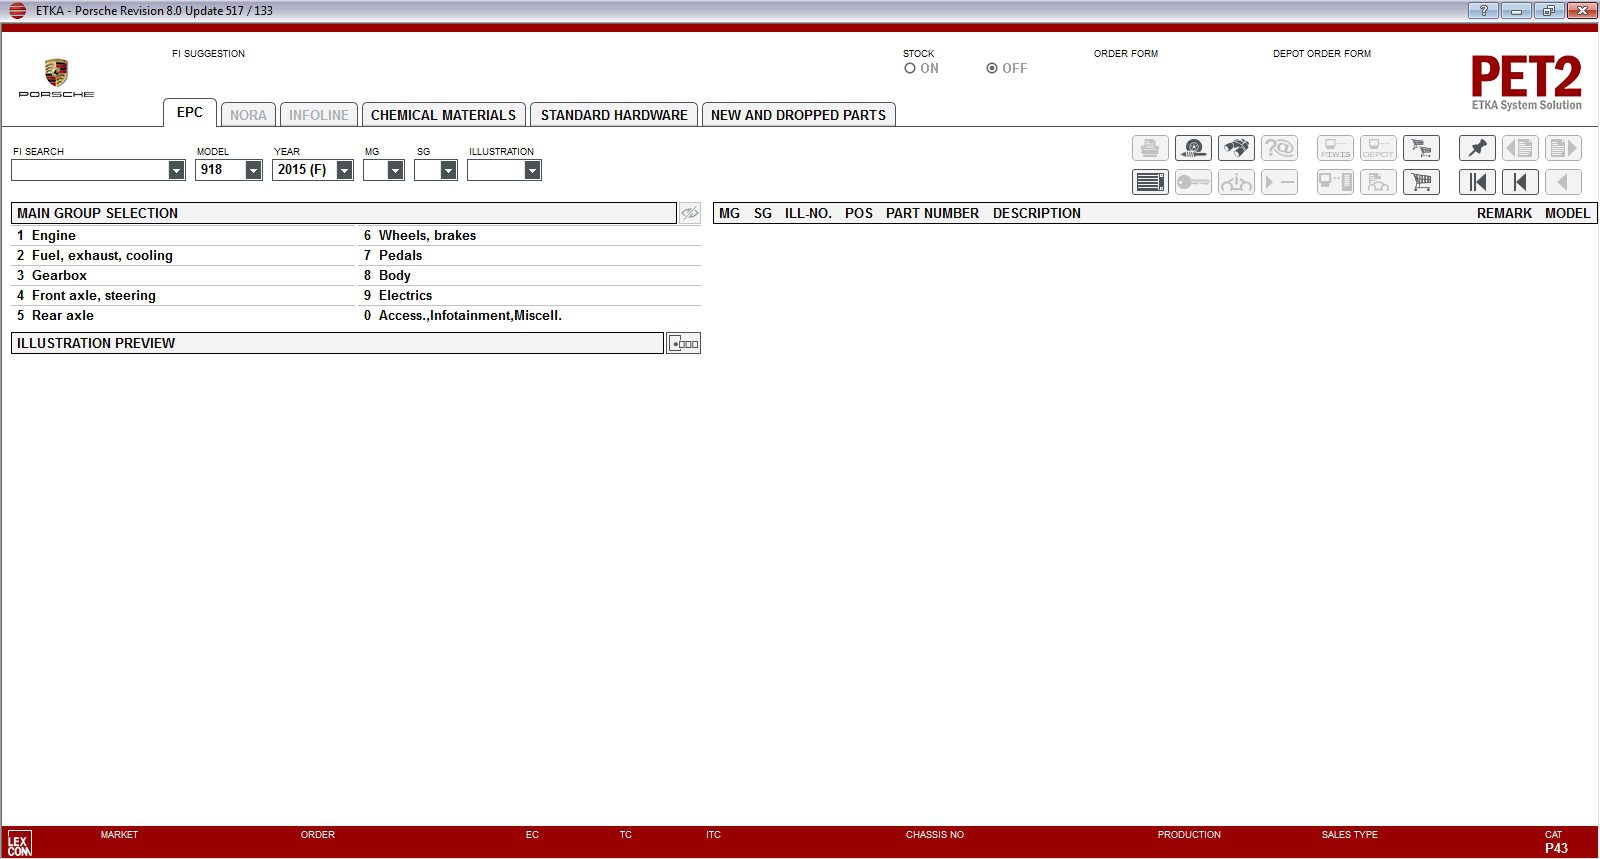Select main group 9 Electrics
The width and height of the screenshot is (1600, 859).
[530, 296]
